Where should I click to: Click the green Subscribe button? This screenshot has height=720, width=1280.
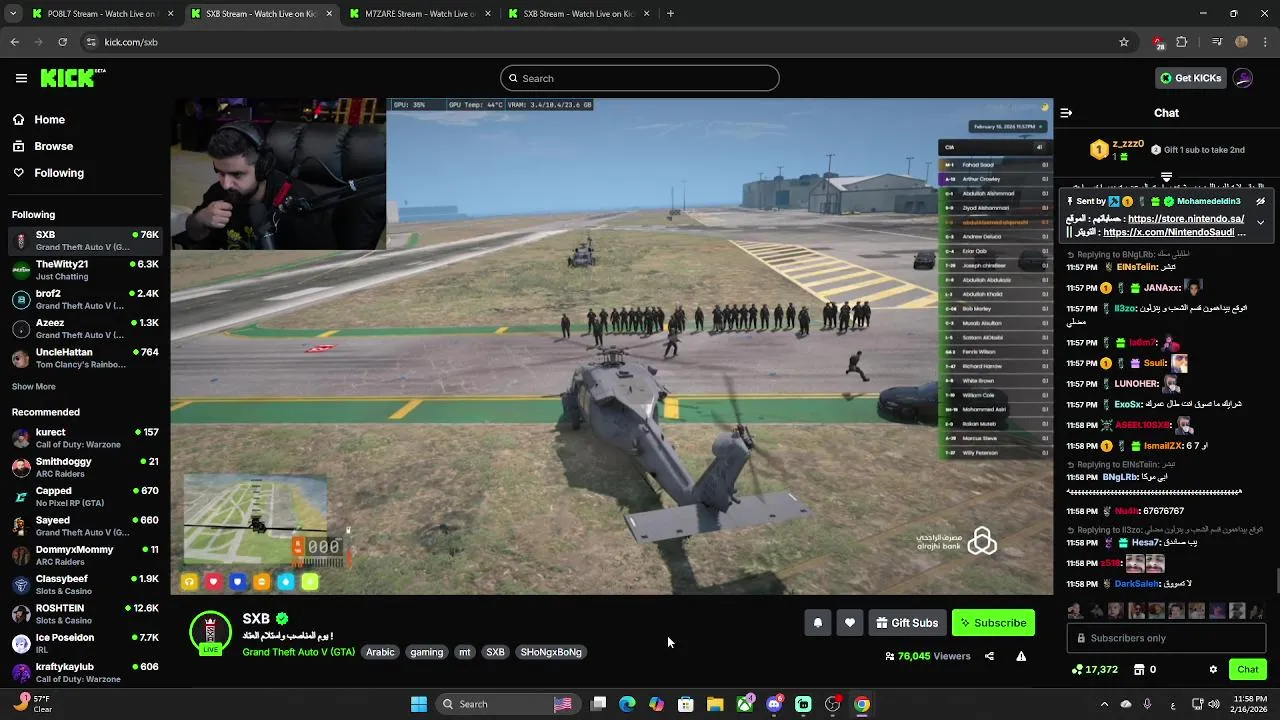(x=993, y=623)
